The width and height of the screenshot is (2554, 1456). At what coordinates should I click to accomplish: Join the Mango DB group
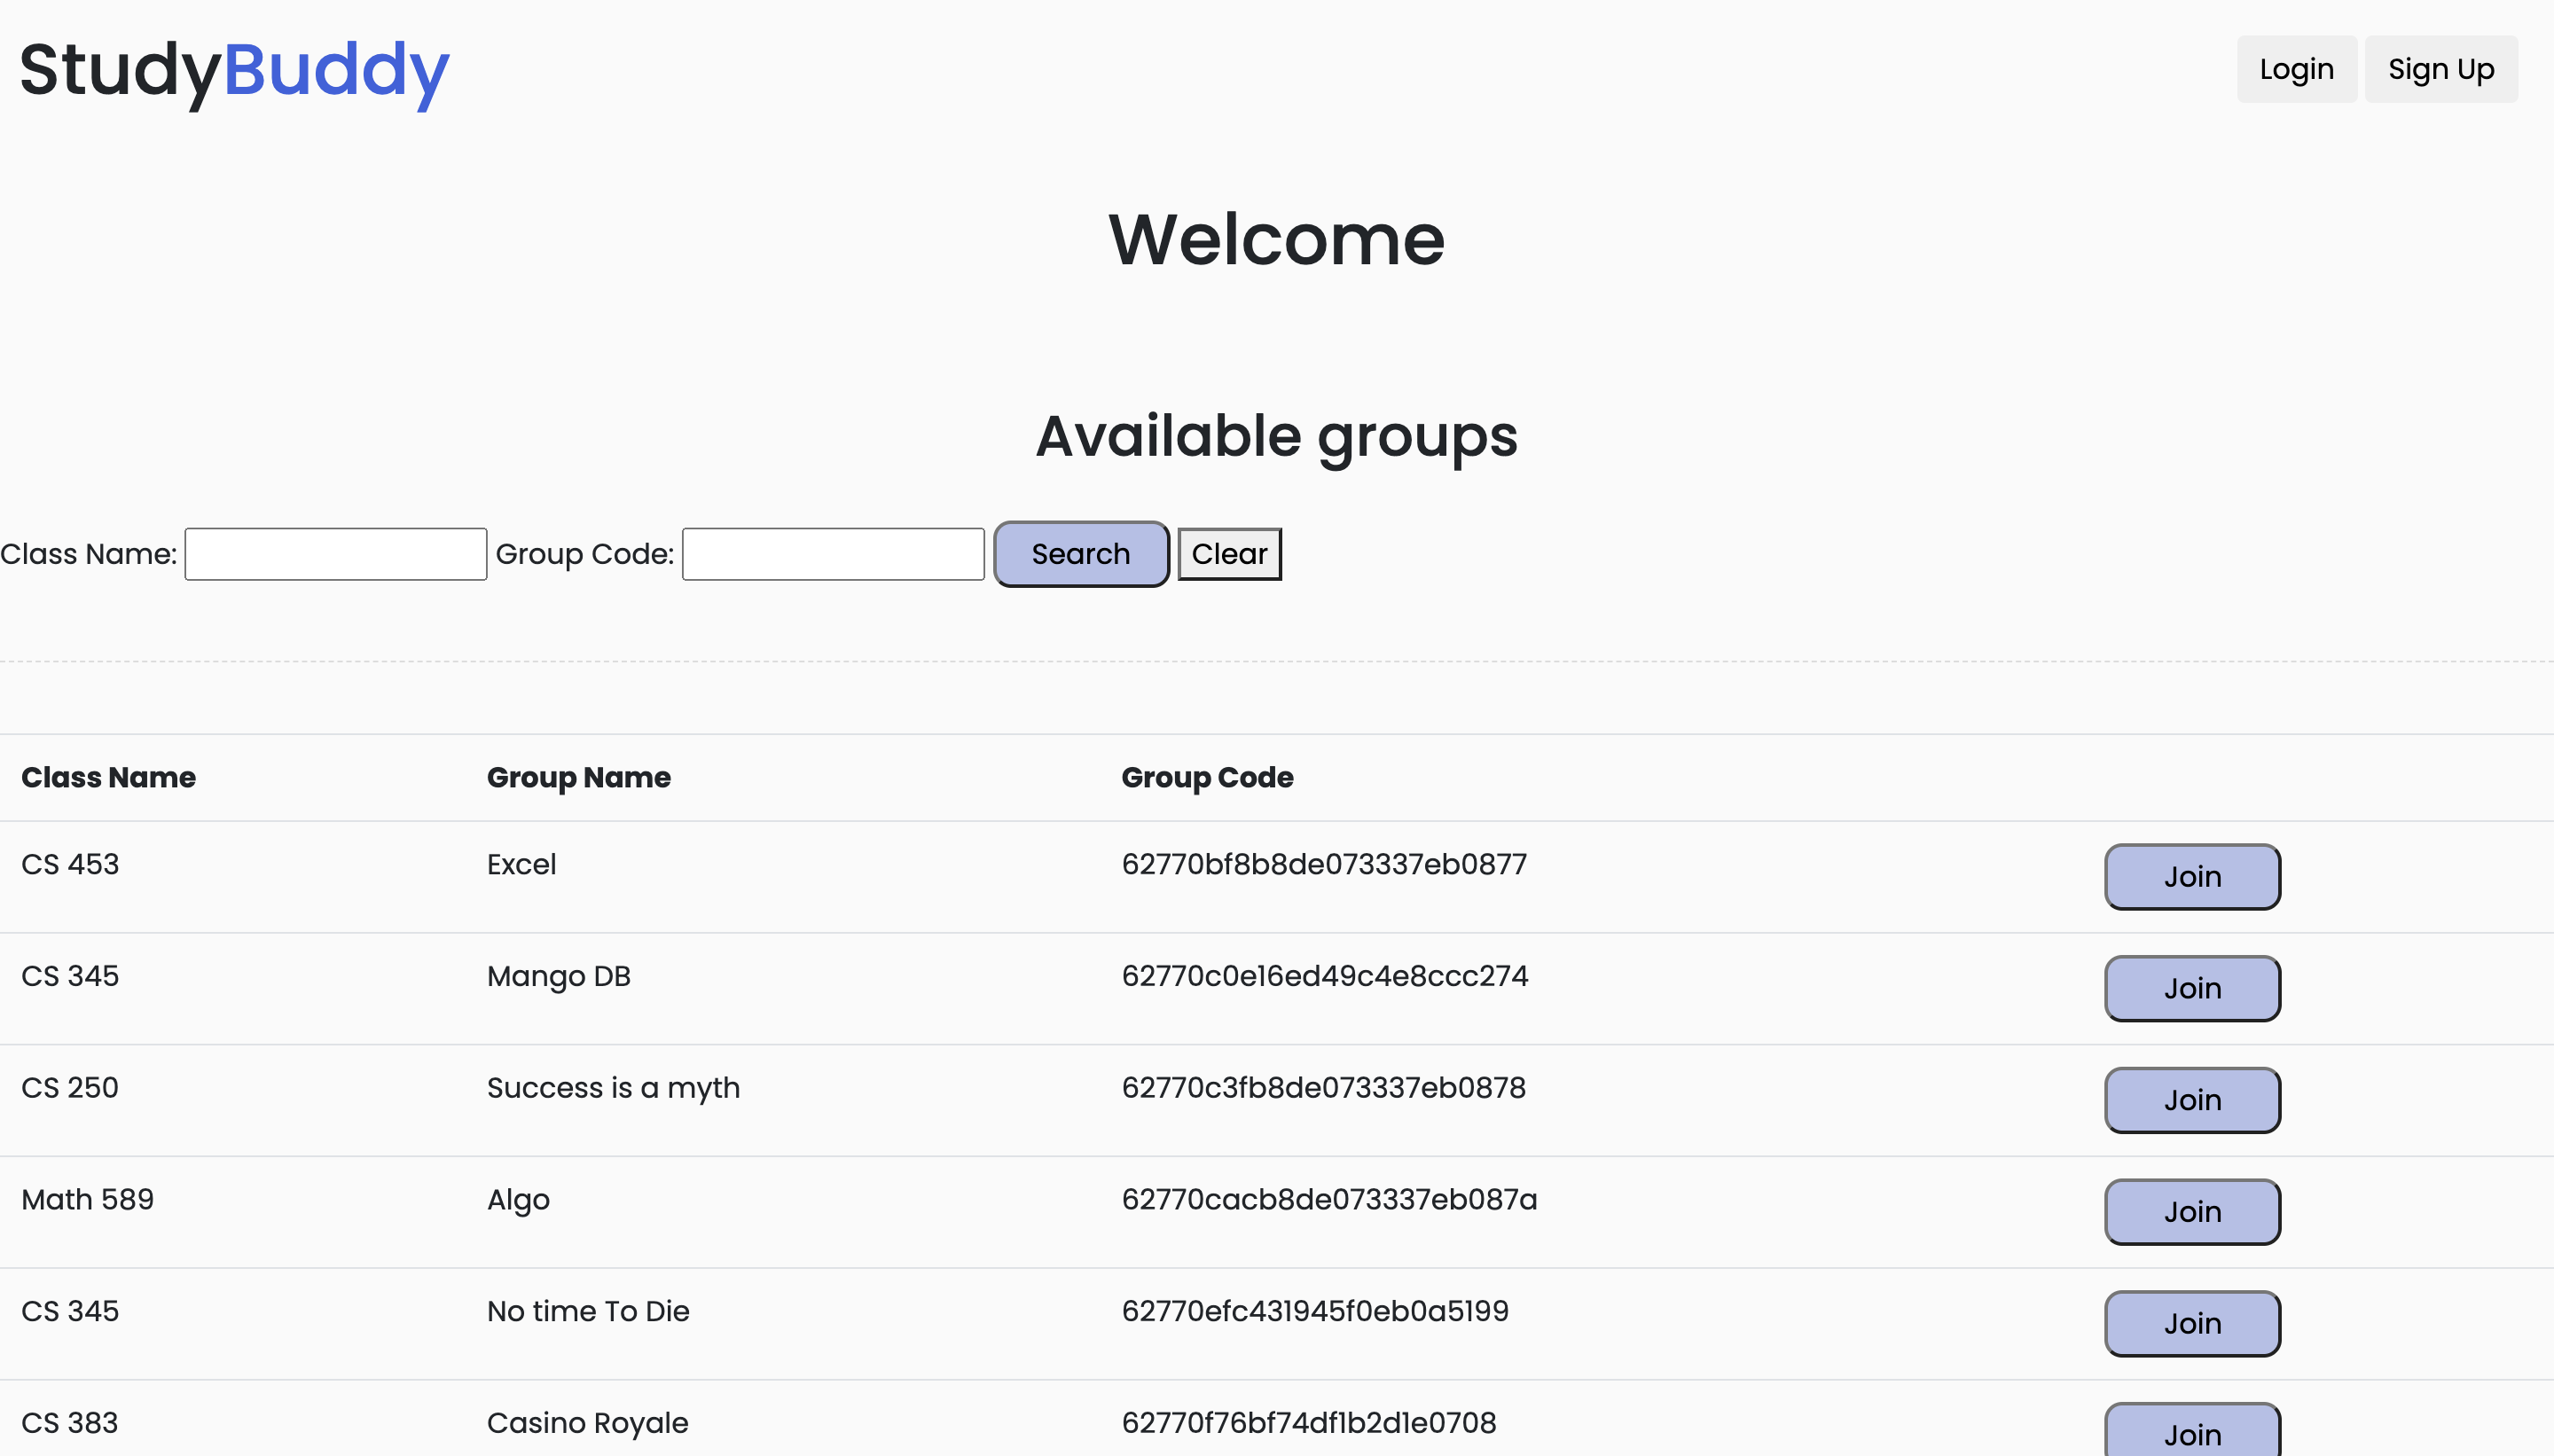pyautogui.click(x=2191, y=988)
